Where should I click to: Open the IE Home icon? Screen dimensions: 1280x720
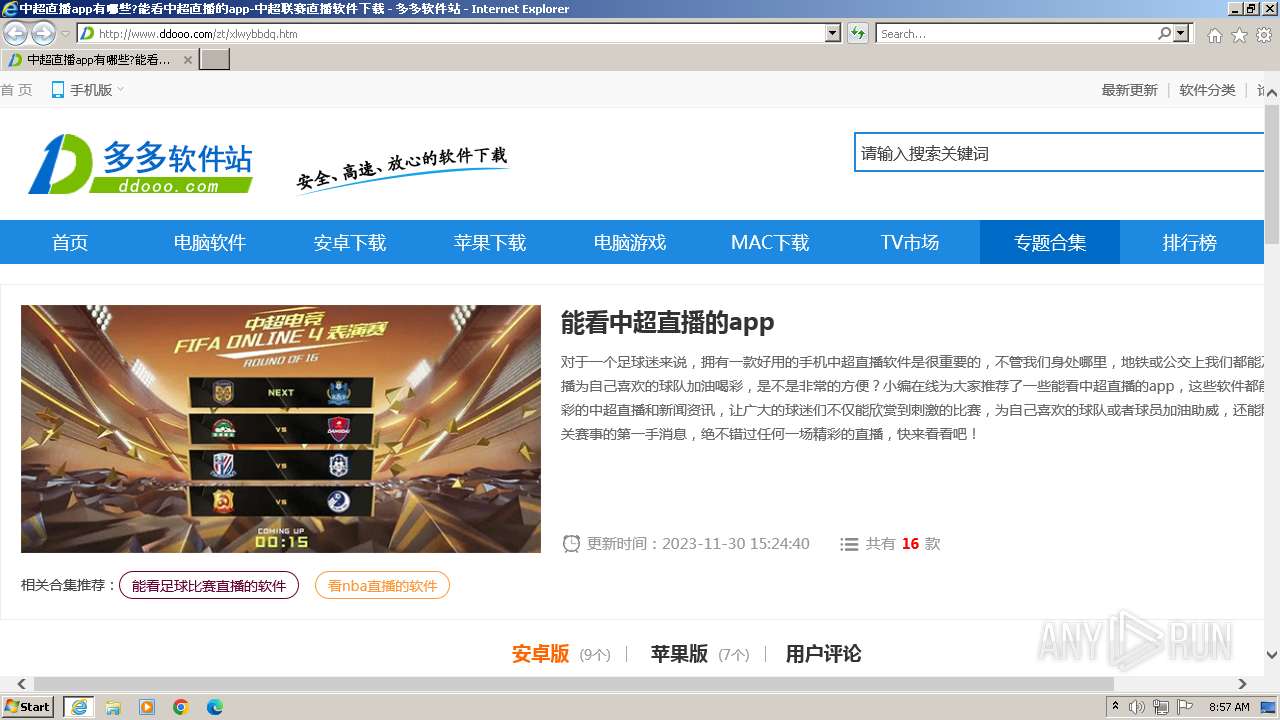click(x=1214, y=35)
